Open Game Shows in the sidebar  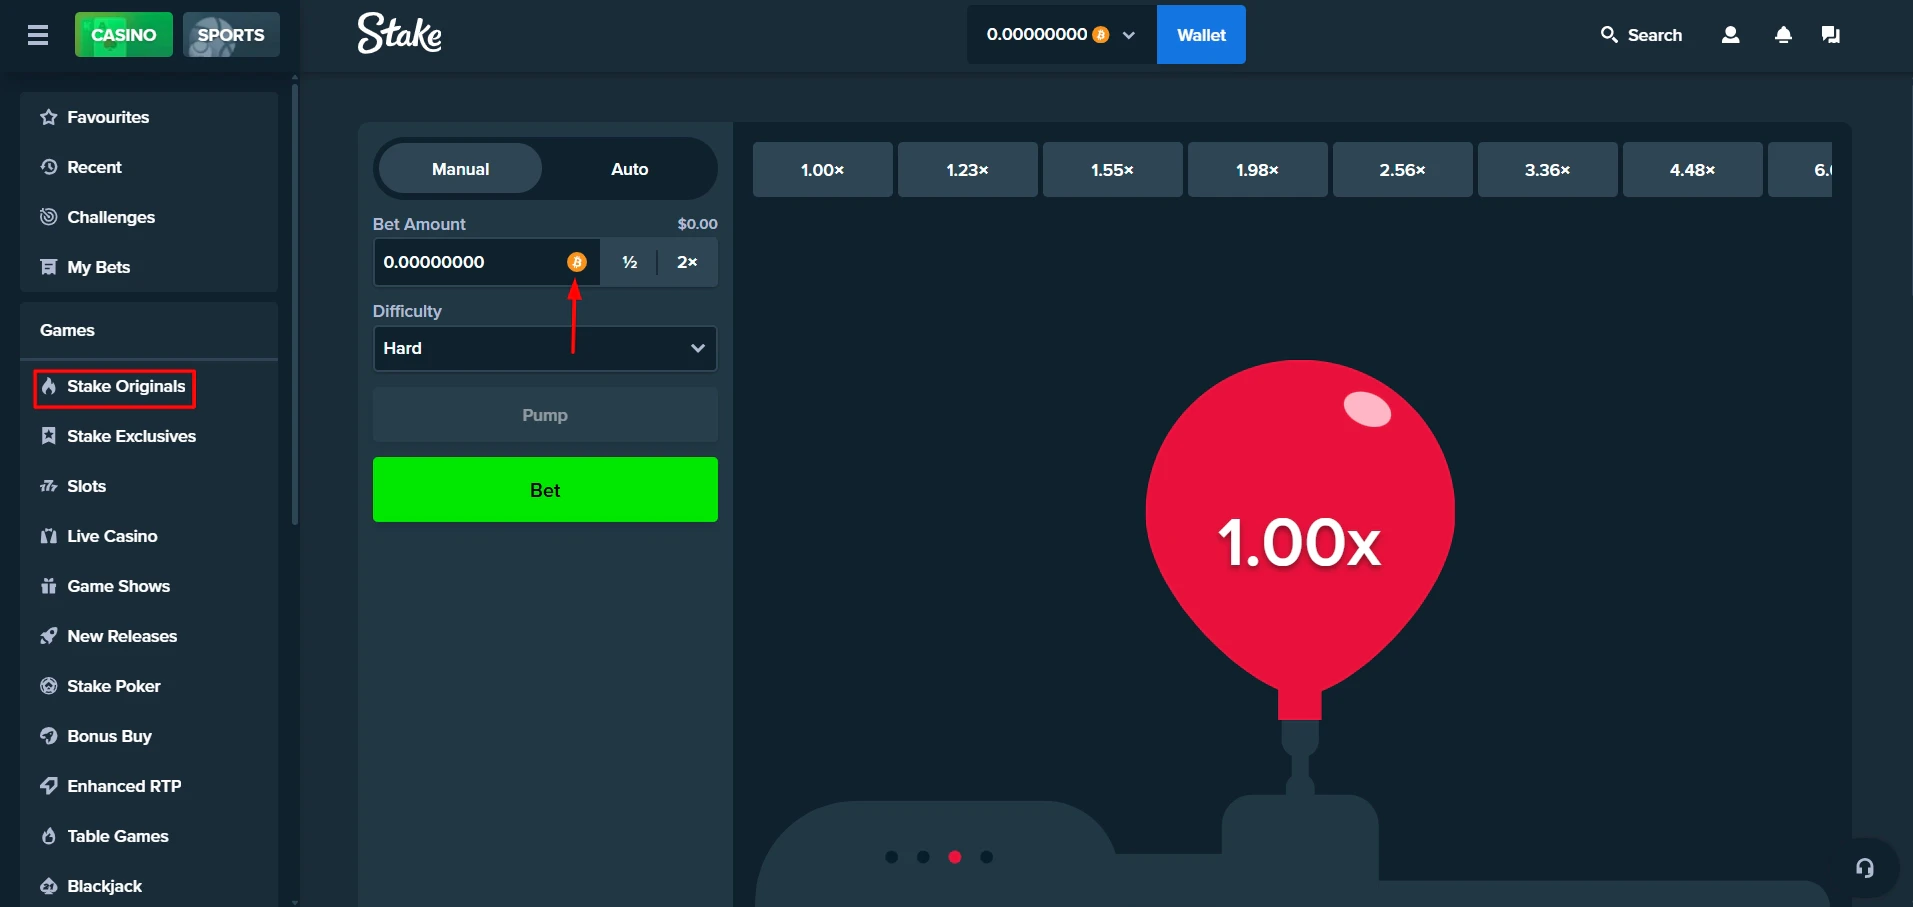(149, 586)
